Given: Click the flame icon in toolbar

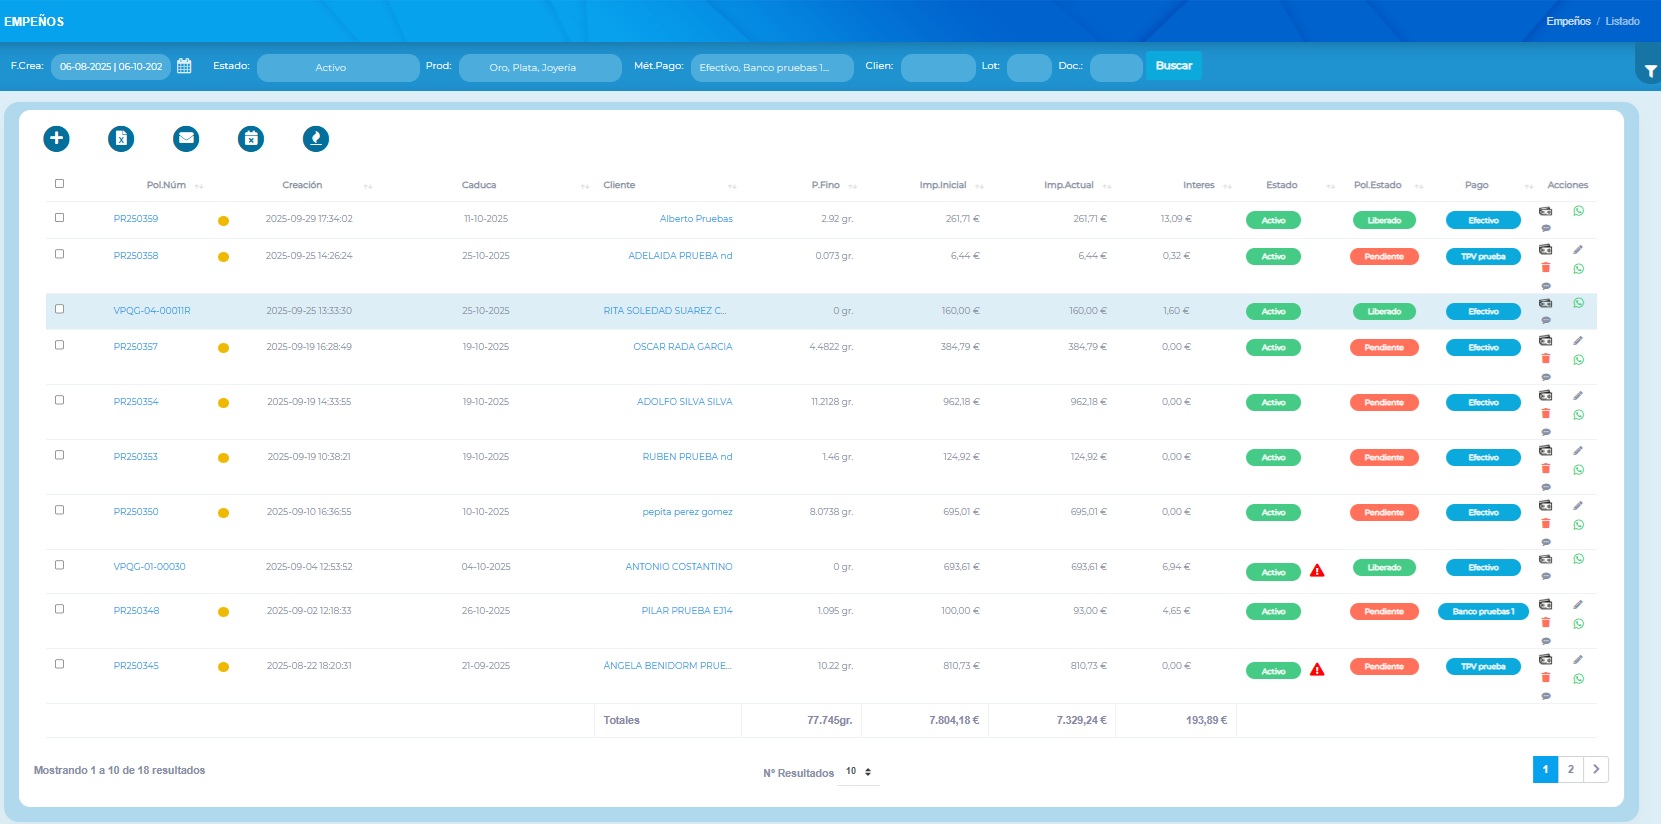Looking at the screenshot, I should click(316, 139).
